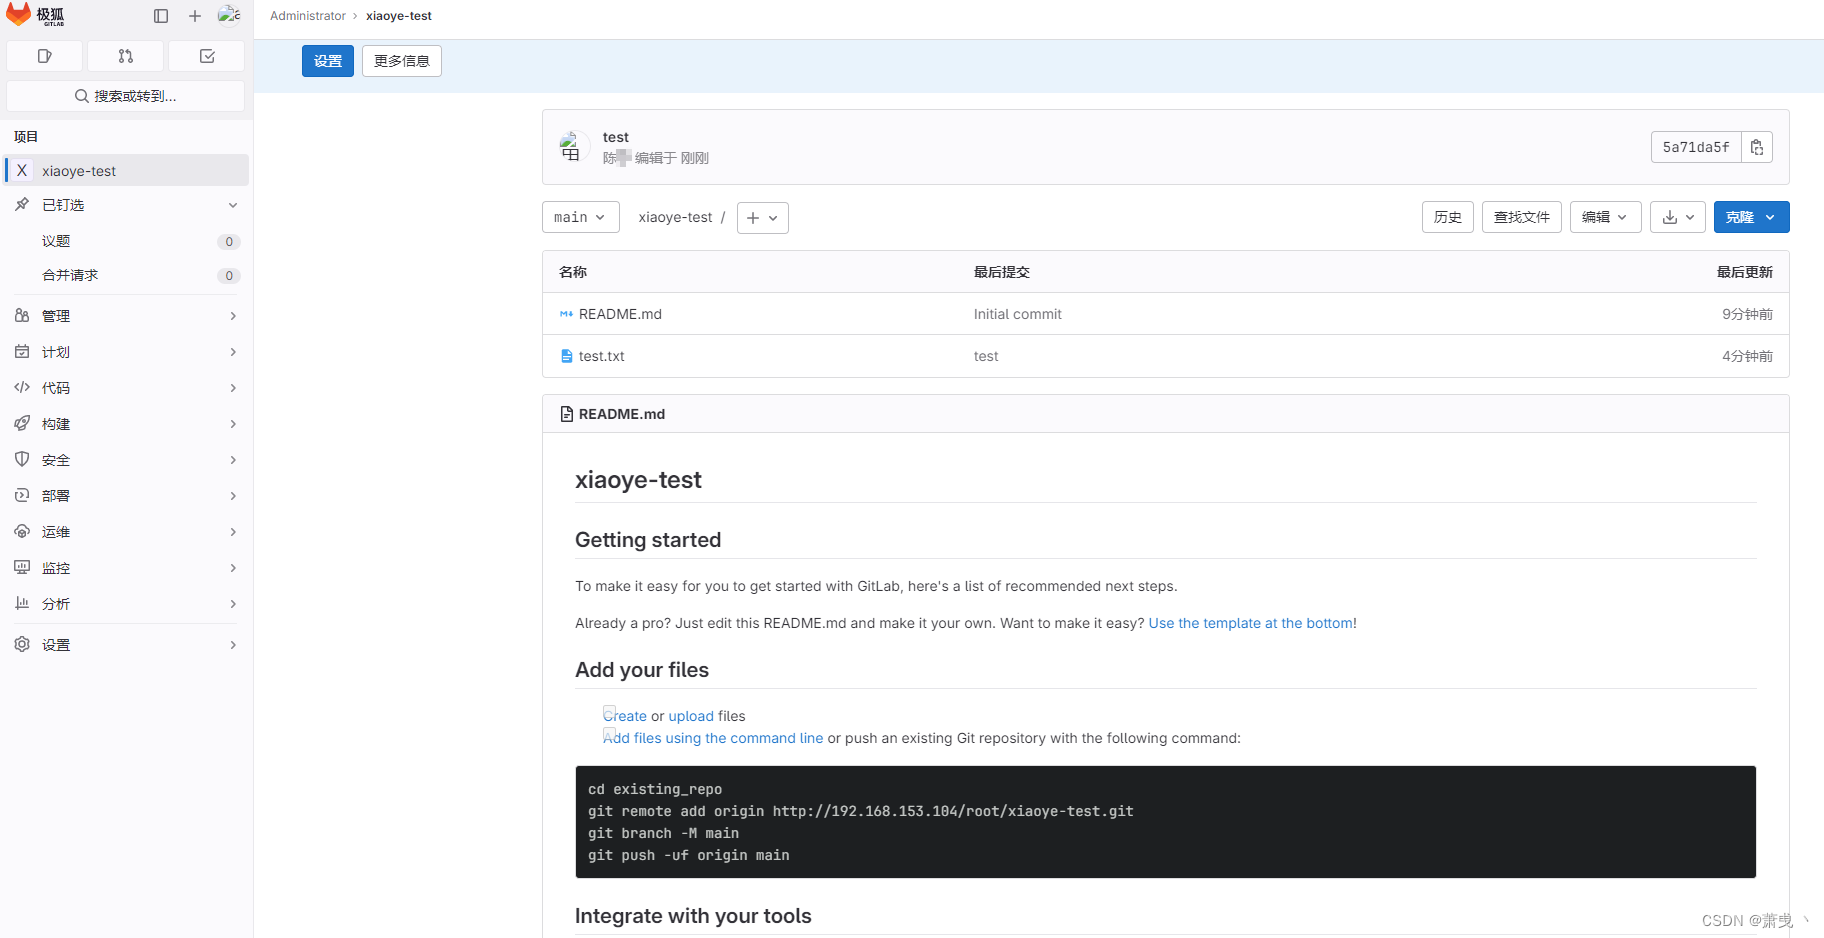Screen dimensions: 1824x938
Task: Toggle the sidebar collapse icon
Action: (161, 16)
